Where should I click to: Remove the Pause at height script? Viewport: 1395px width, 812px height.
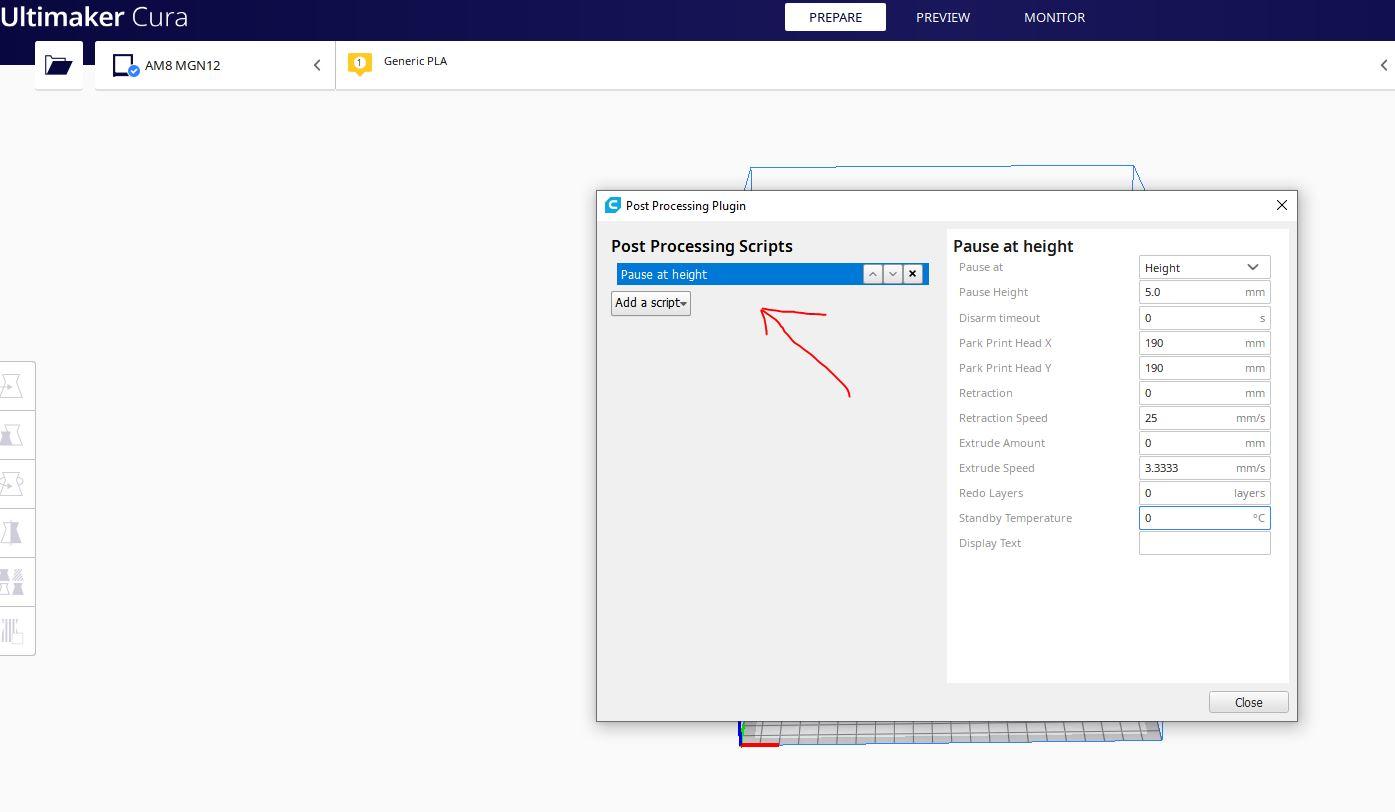point(912,274)
